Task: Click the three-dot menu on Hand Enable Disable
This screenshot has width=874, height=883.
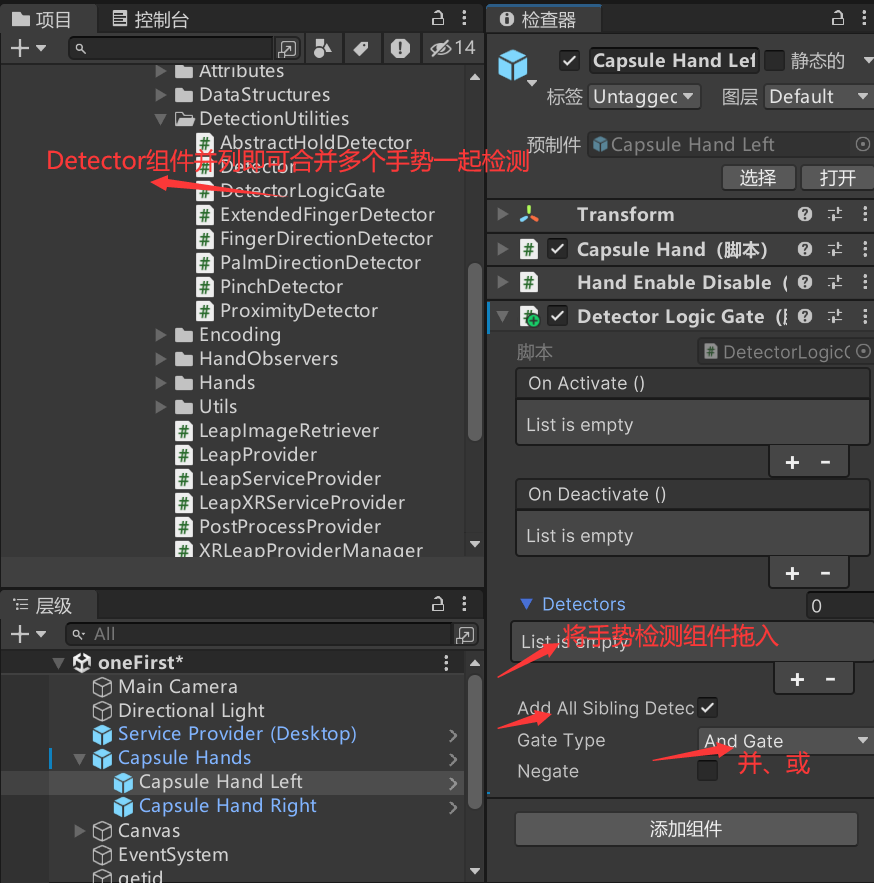Action: point(864,282)
